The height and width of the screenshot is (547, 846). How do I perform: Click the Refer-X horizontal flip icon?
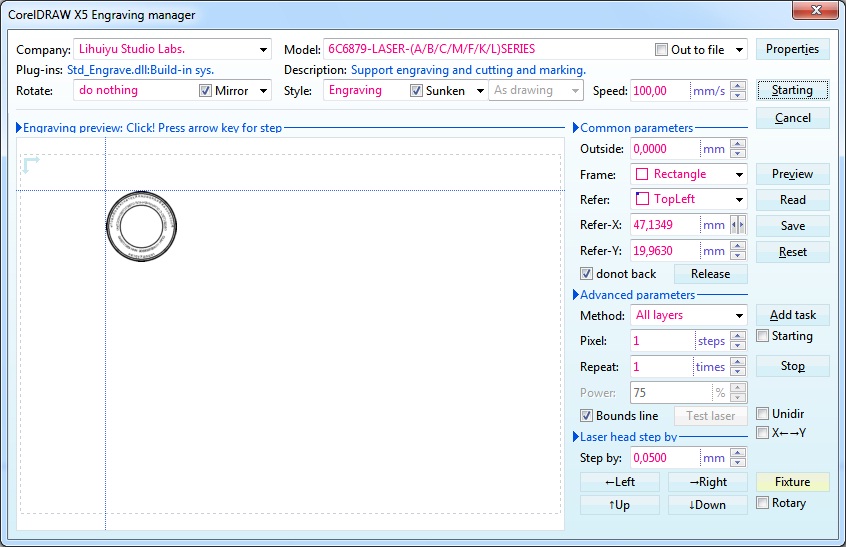(x=738, y=225)
